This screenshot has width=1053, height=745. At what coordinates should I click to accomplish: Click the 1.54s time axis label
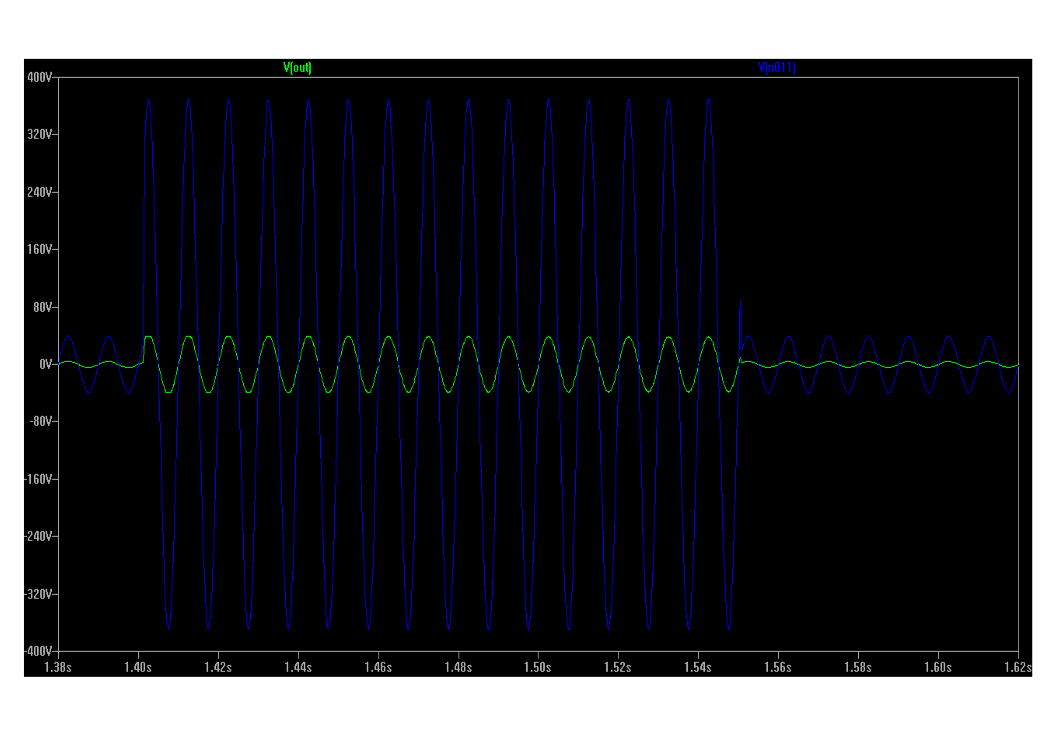[x=698, y=667]
